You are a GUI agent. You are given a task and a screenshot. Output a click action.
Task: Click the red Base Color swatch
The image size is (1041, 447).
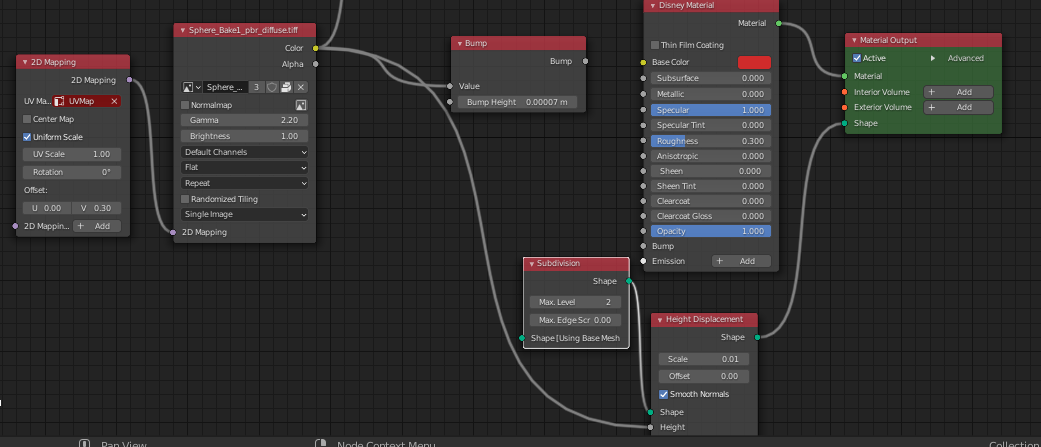click(754, 62)
